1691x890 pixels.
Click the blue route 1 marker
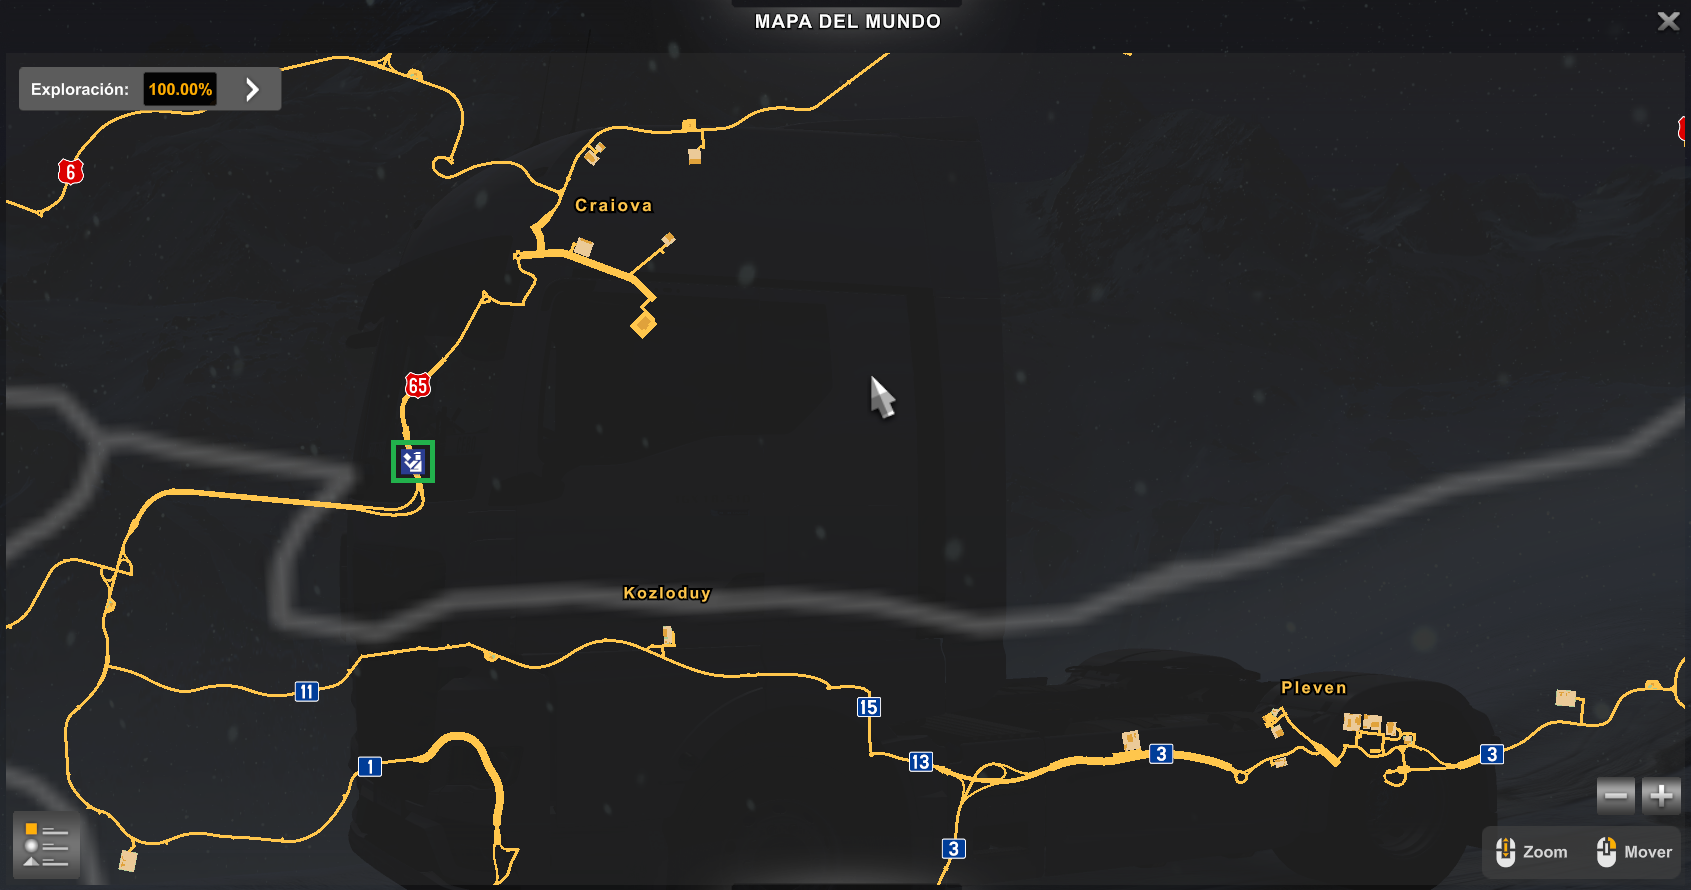[x=370, y=767]
